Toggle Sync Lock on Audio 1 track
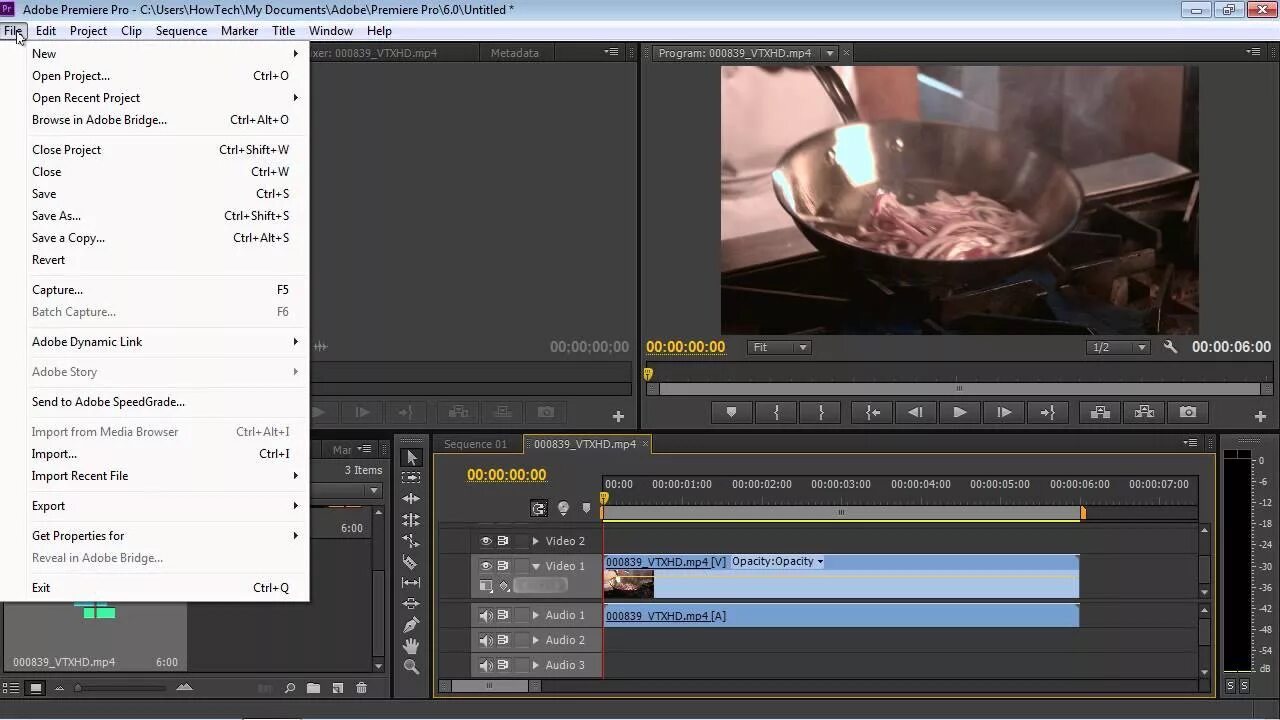Screen dimensions: 1280x720 tap(503, 615)
